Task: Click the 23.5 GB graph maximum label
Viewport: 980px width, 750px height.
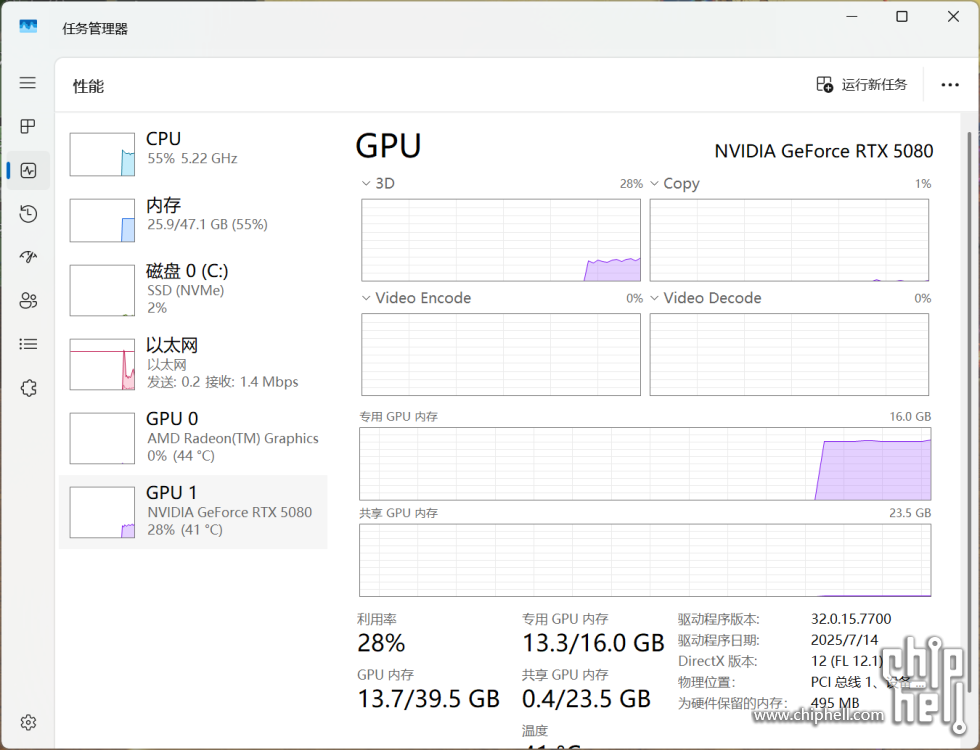Action: pyautogui.click(x=910, y=512)
